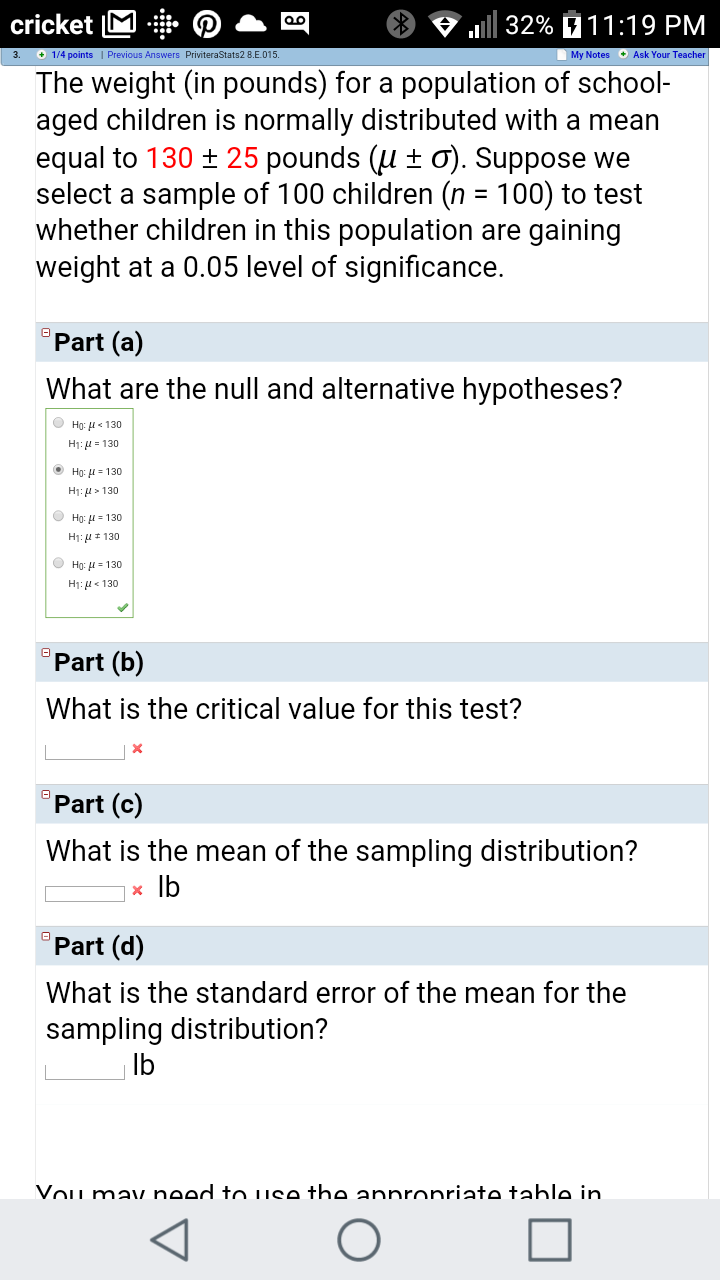The height and width of the screenshot is (1280, 720).
Task: Tap the Android home circle button
Action: point(359,1240)
